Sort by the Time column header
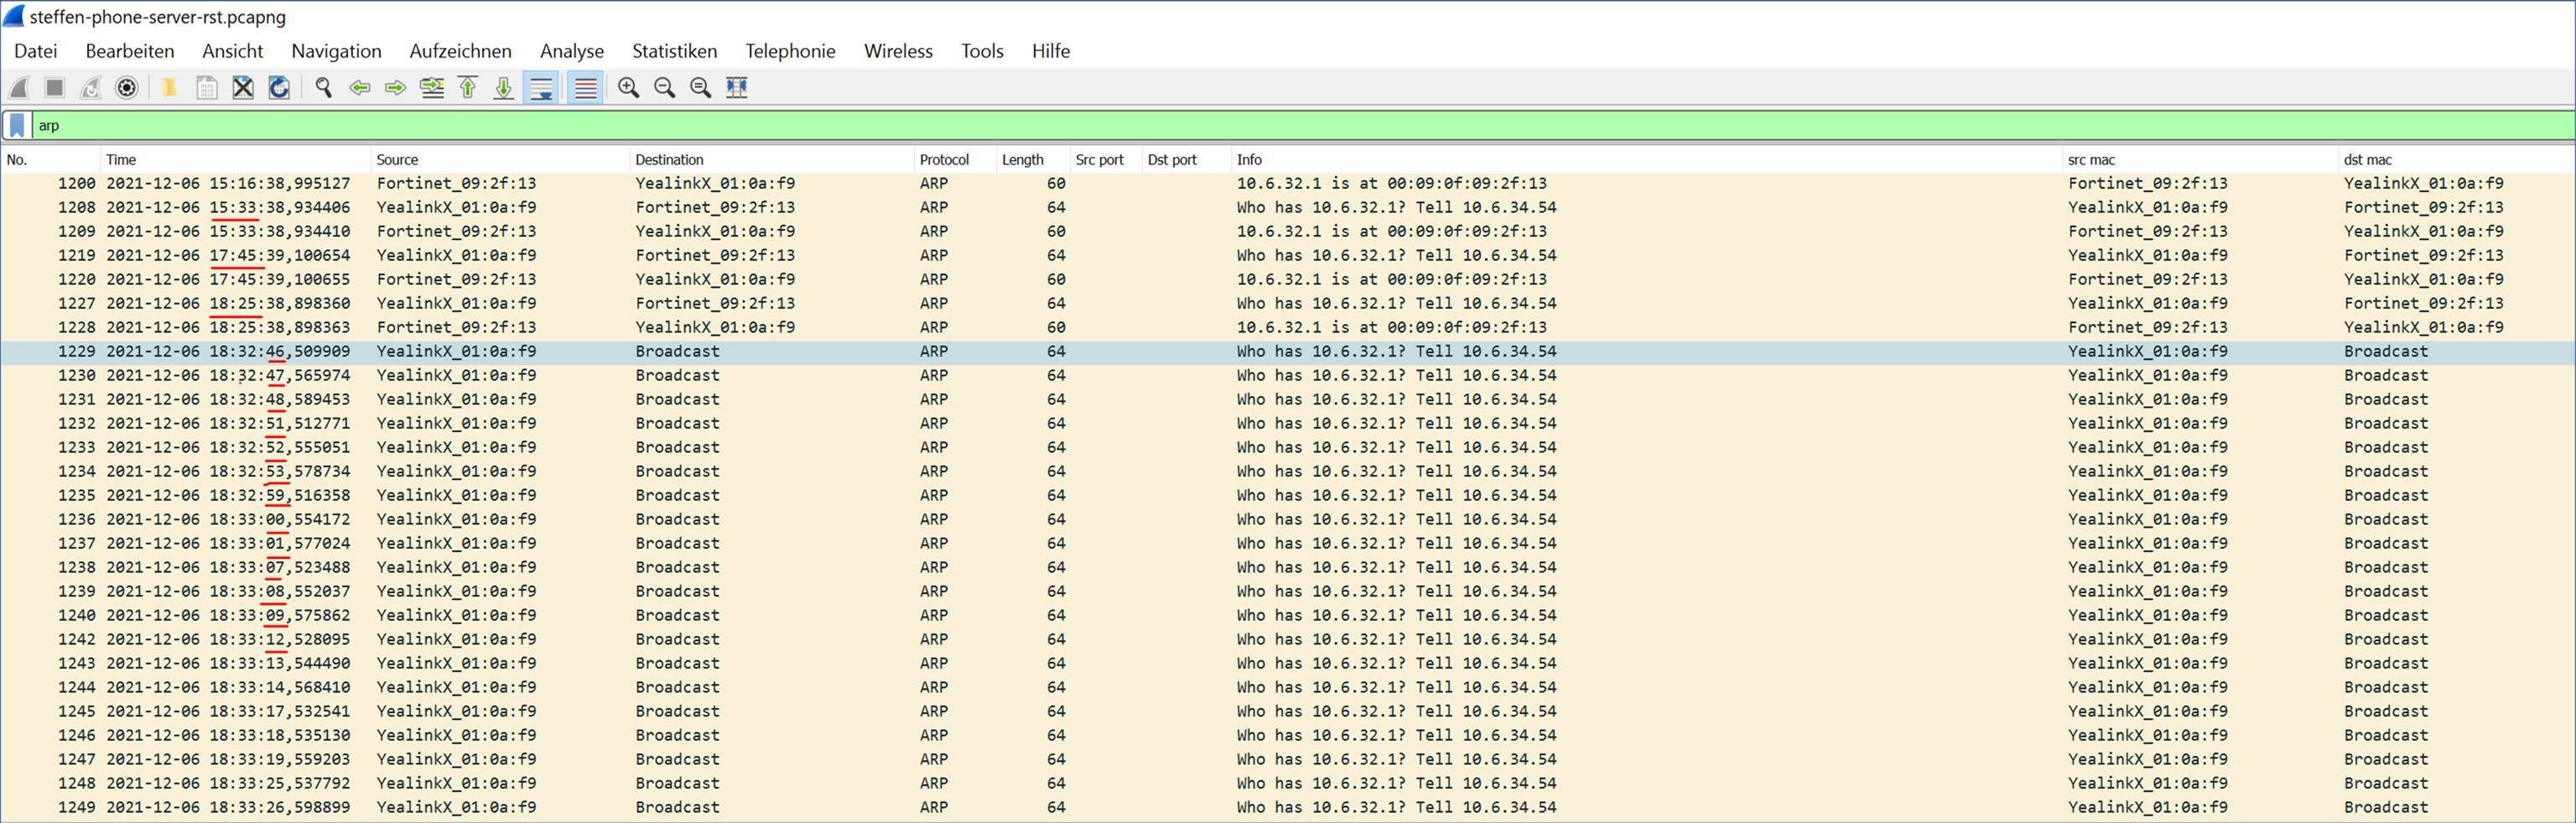2576x823 pixels. (235, 160)
